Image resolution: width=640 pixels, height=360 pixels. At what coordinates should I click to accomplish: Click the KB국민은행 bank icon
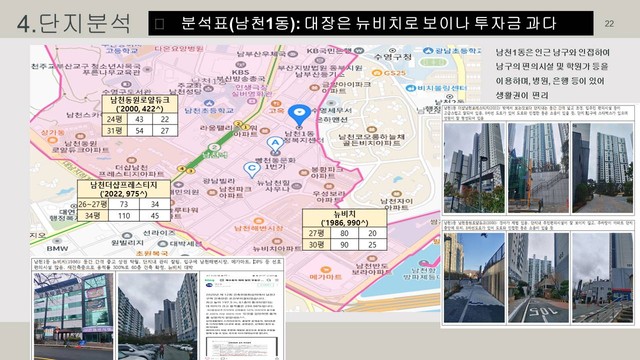click(359, 51)
